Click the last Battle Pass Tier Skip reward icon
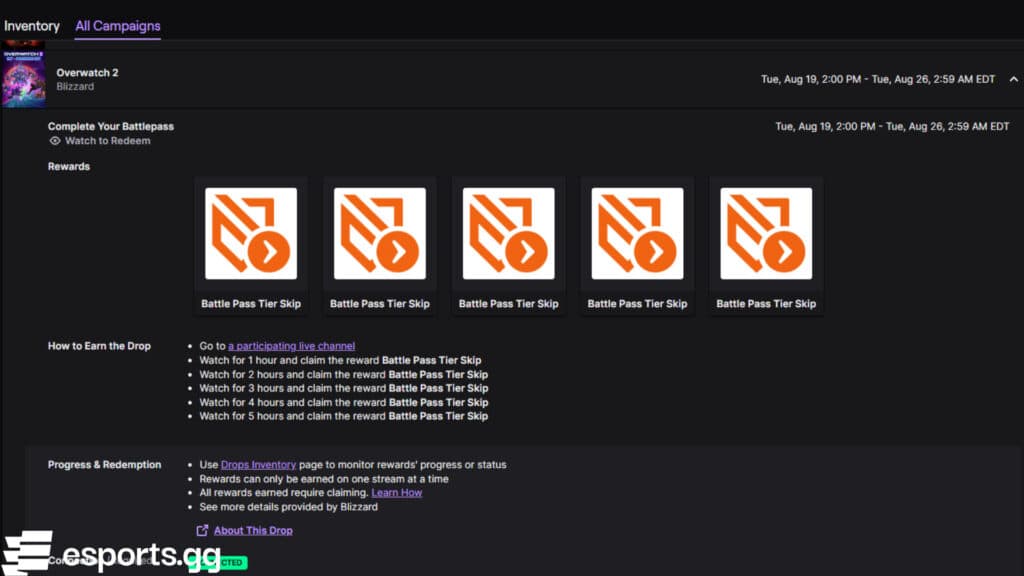1024x576 pixels. [766, 234]
